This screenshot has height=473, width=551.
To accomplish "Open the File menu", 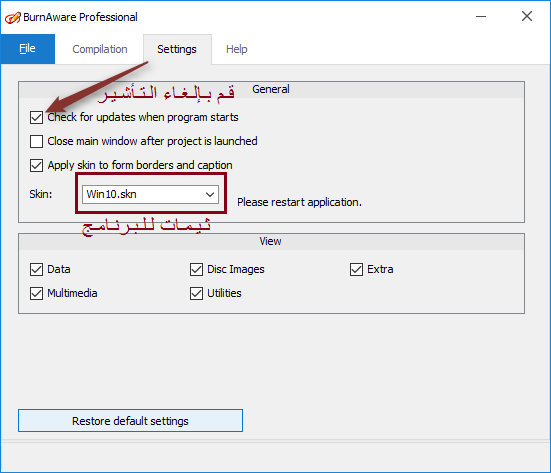I will click(x=27, y=49).
